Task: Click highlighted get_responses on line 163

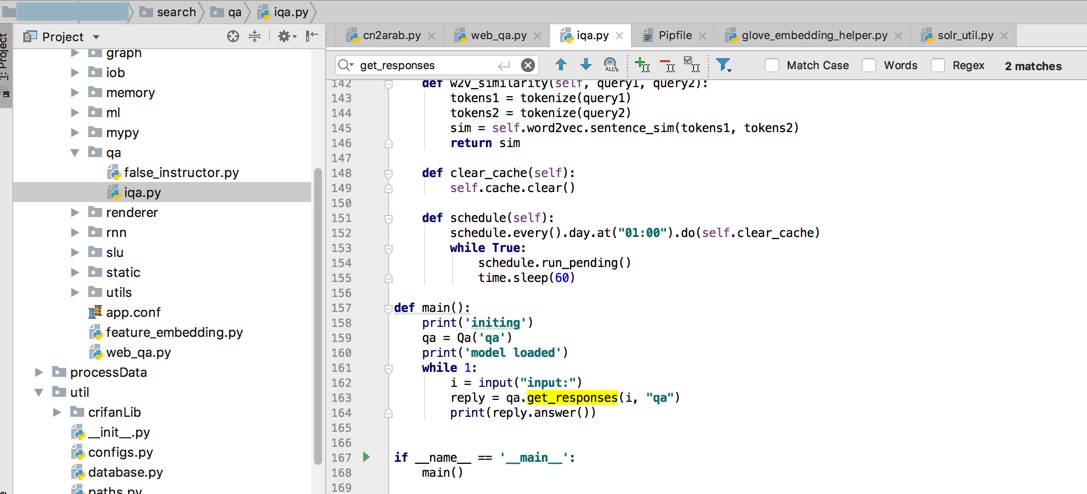Action: (572, 398)
